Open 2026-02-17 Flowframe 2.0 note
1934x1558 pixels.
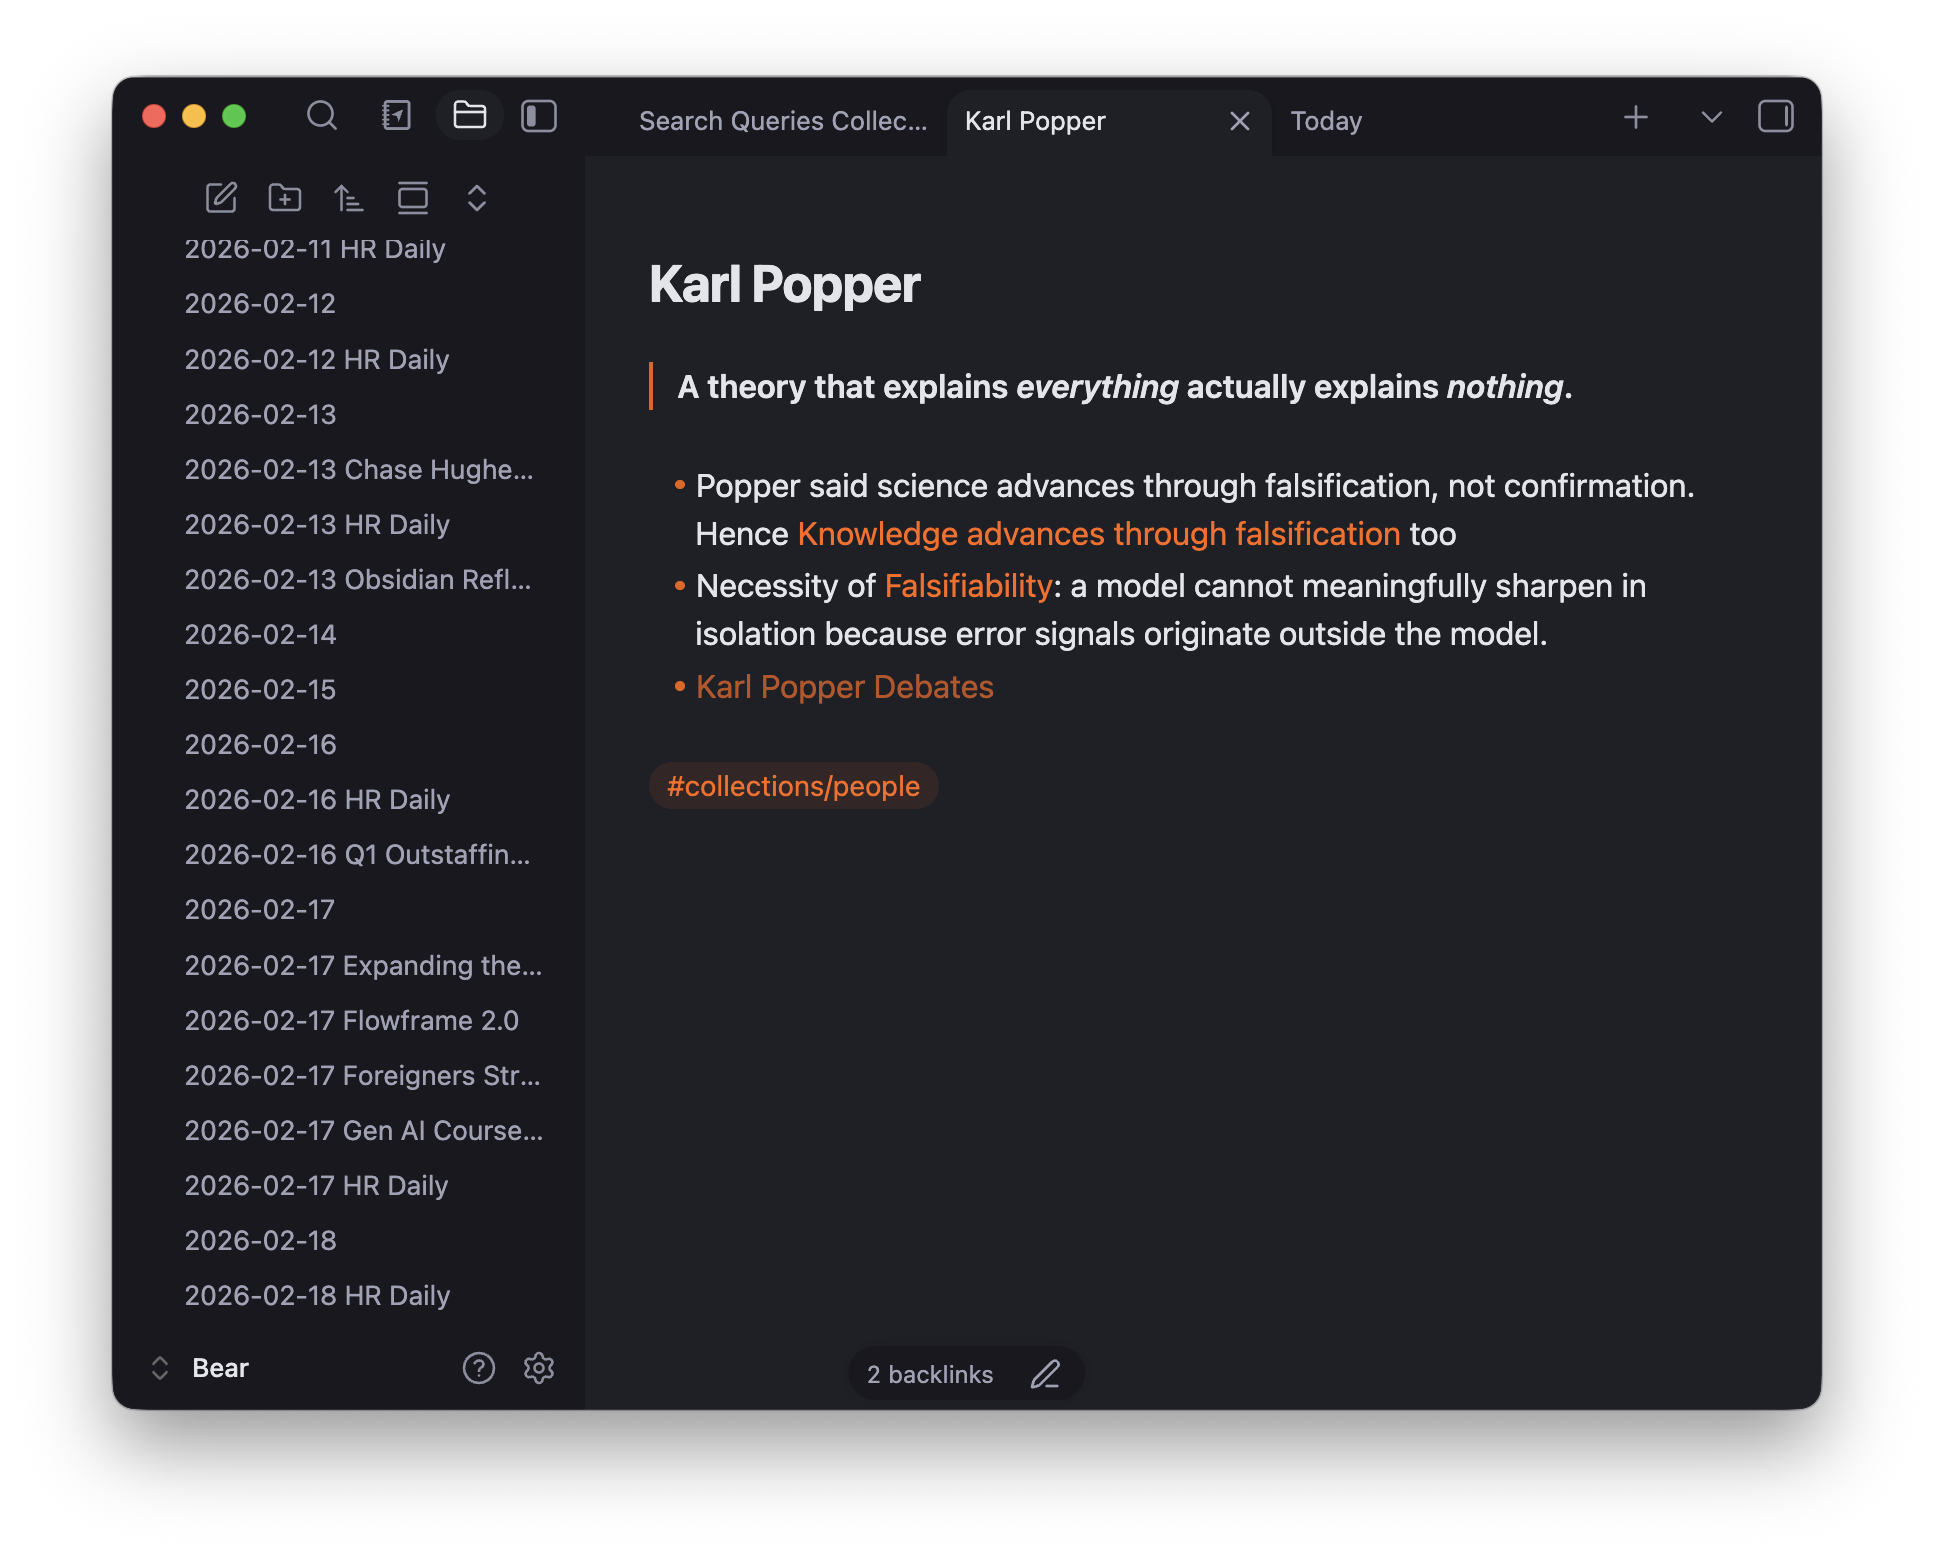coord(351,1020)
